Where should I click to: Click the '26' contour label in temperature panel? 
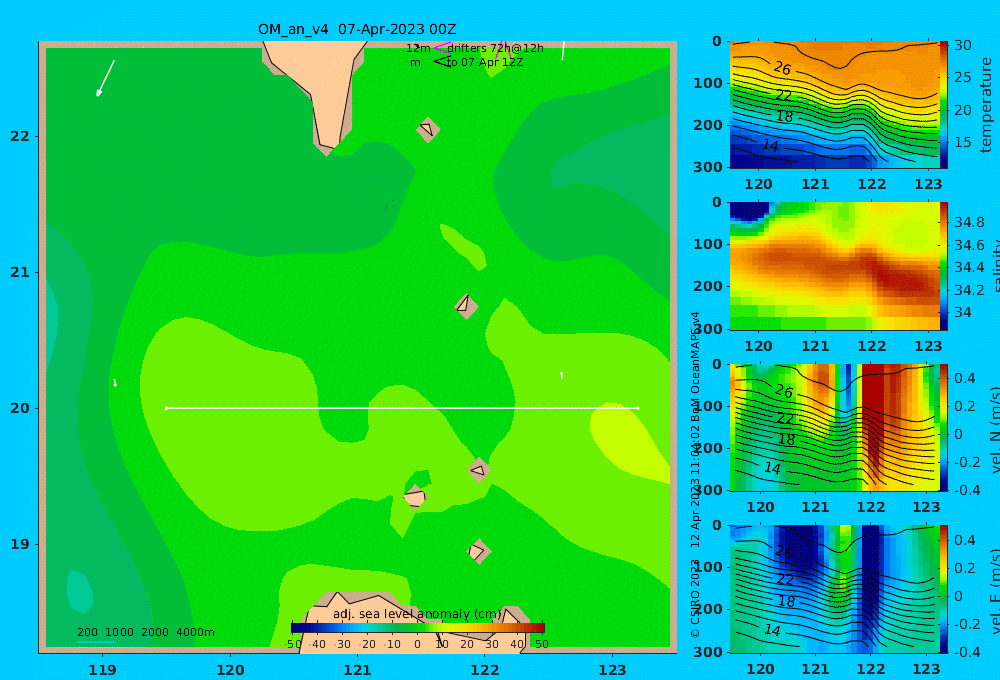pyautogui.click(x=783, y=68)
